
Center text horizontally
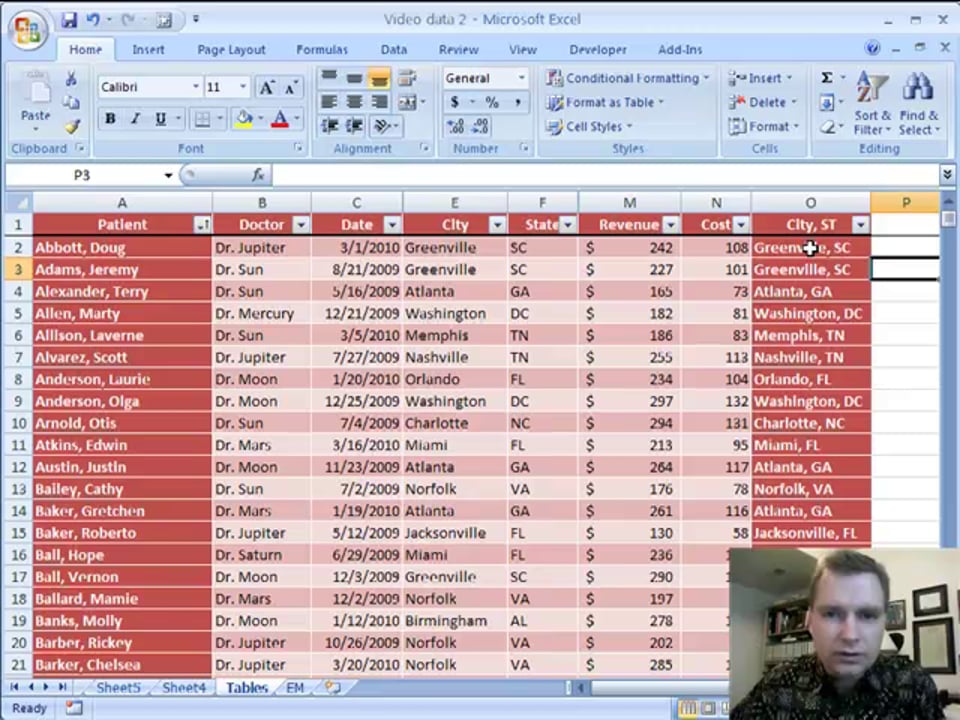coord(354,102)
